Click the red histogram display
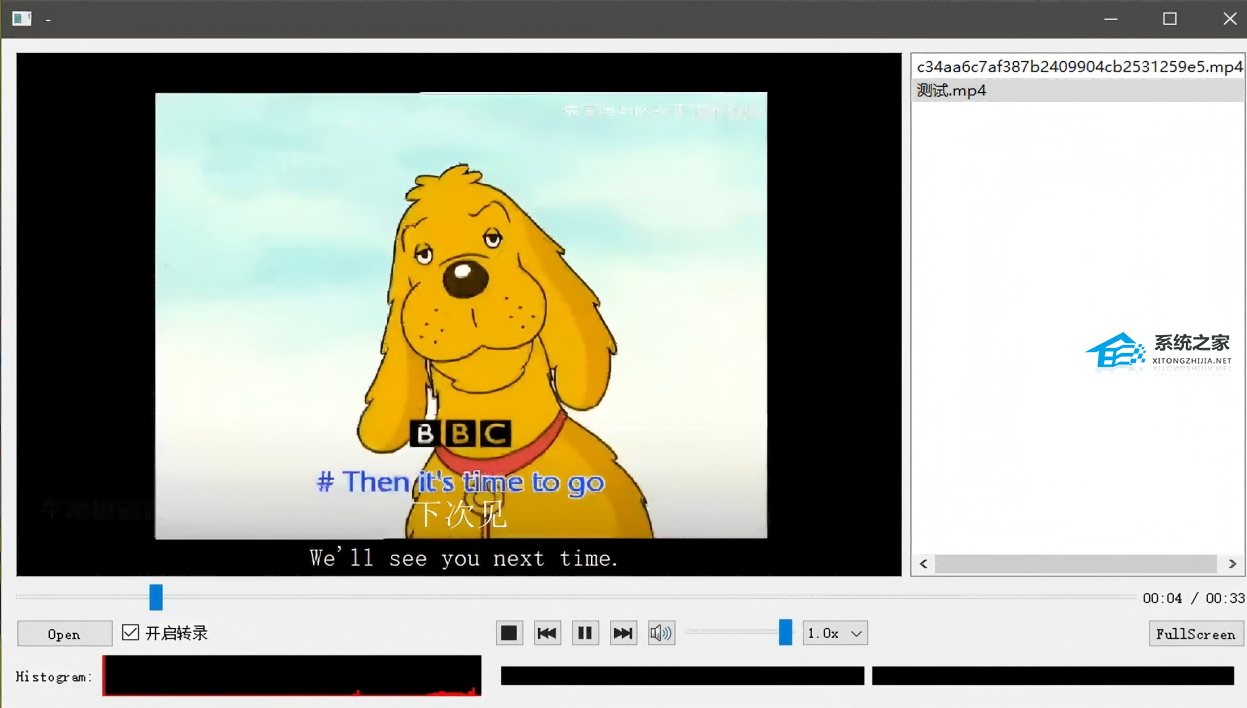The width and height of the screenshot is (1247, 708). pos(292,676)
